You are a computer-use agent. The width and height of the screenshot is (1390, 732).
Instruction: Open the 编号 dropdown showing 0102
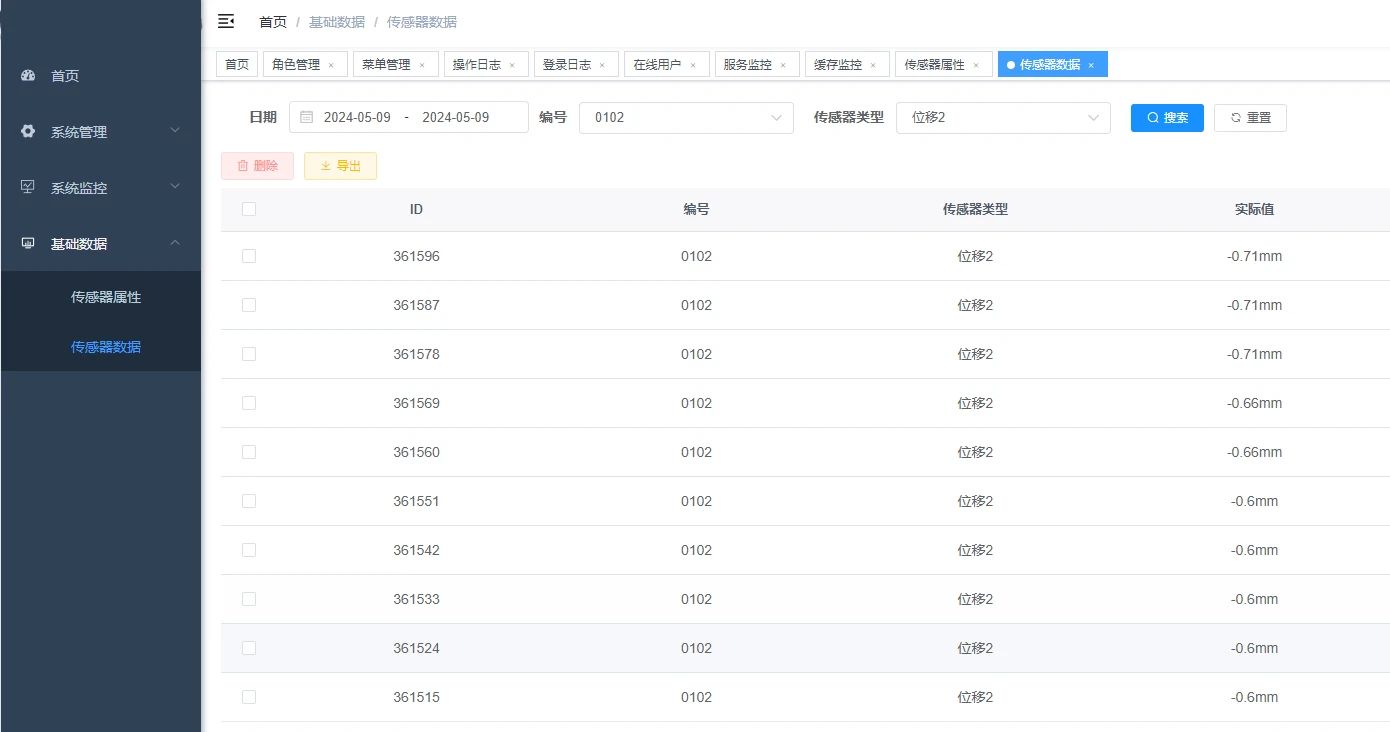click(686, 117)
